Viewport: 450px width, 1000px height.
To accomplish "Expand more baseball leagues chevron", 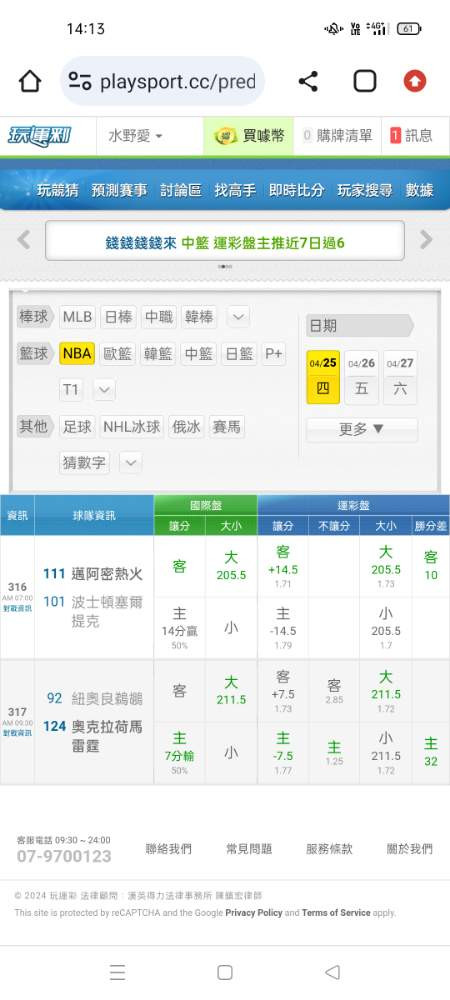I will click(x=238, y=317).
